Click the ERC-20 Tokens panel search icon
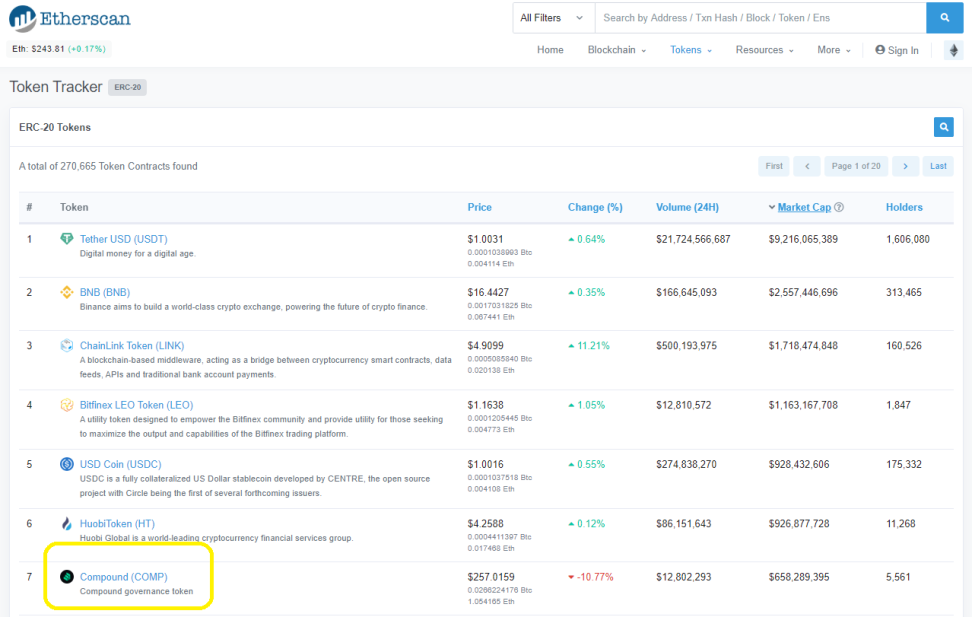The width and height of the screenshot is (972, 617). pos(943,127)
